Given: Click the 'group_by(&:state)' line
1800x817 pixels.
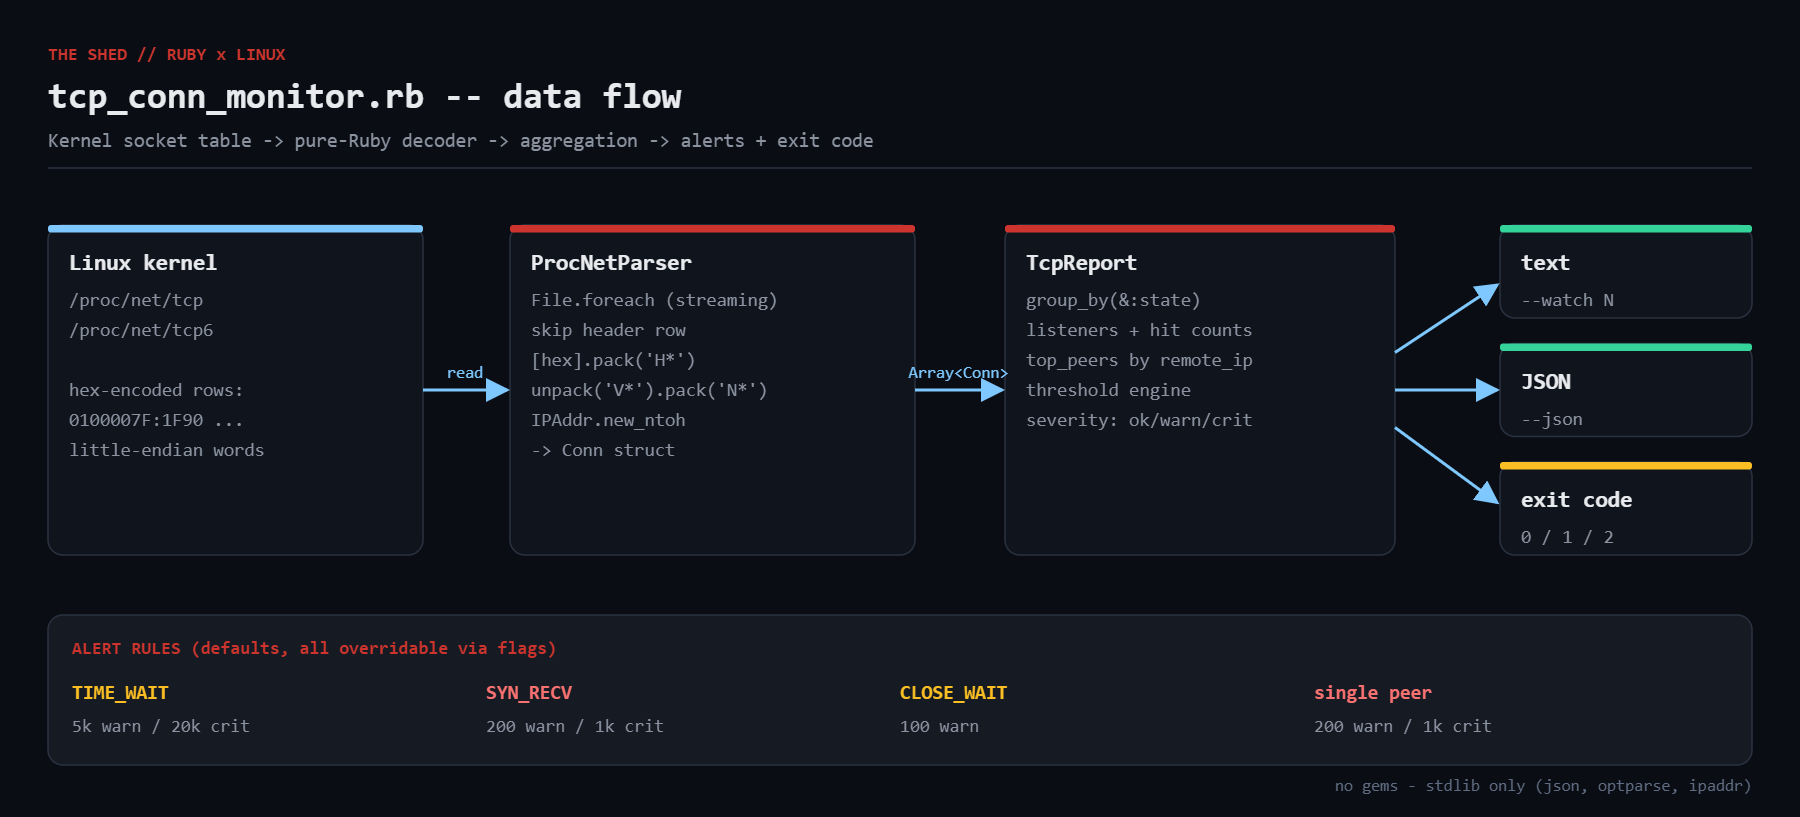Looking at the screenshot, I should click(1113, 300).
